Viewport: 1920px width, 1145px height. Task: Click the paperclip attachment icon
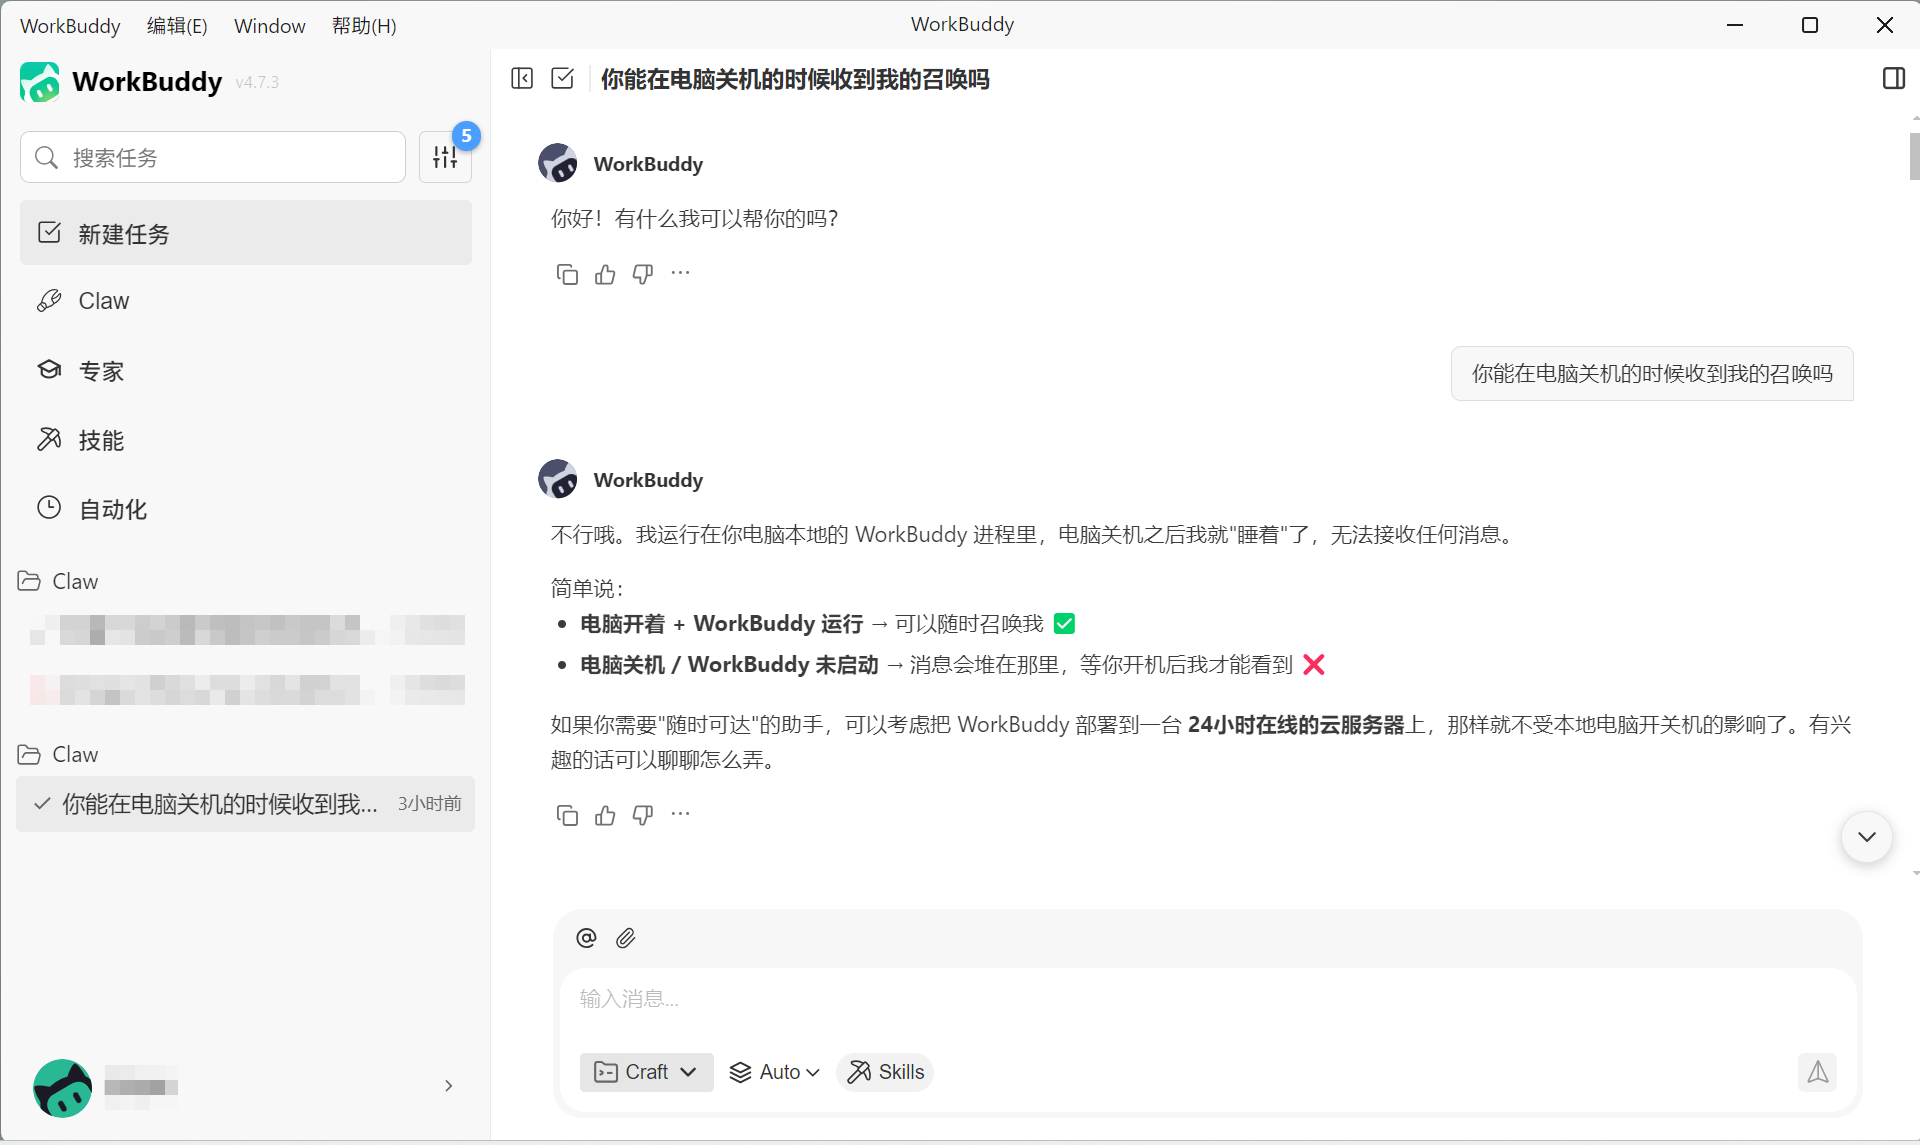(625, 938)
